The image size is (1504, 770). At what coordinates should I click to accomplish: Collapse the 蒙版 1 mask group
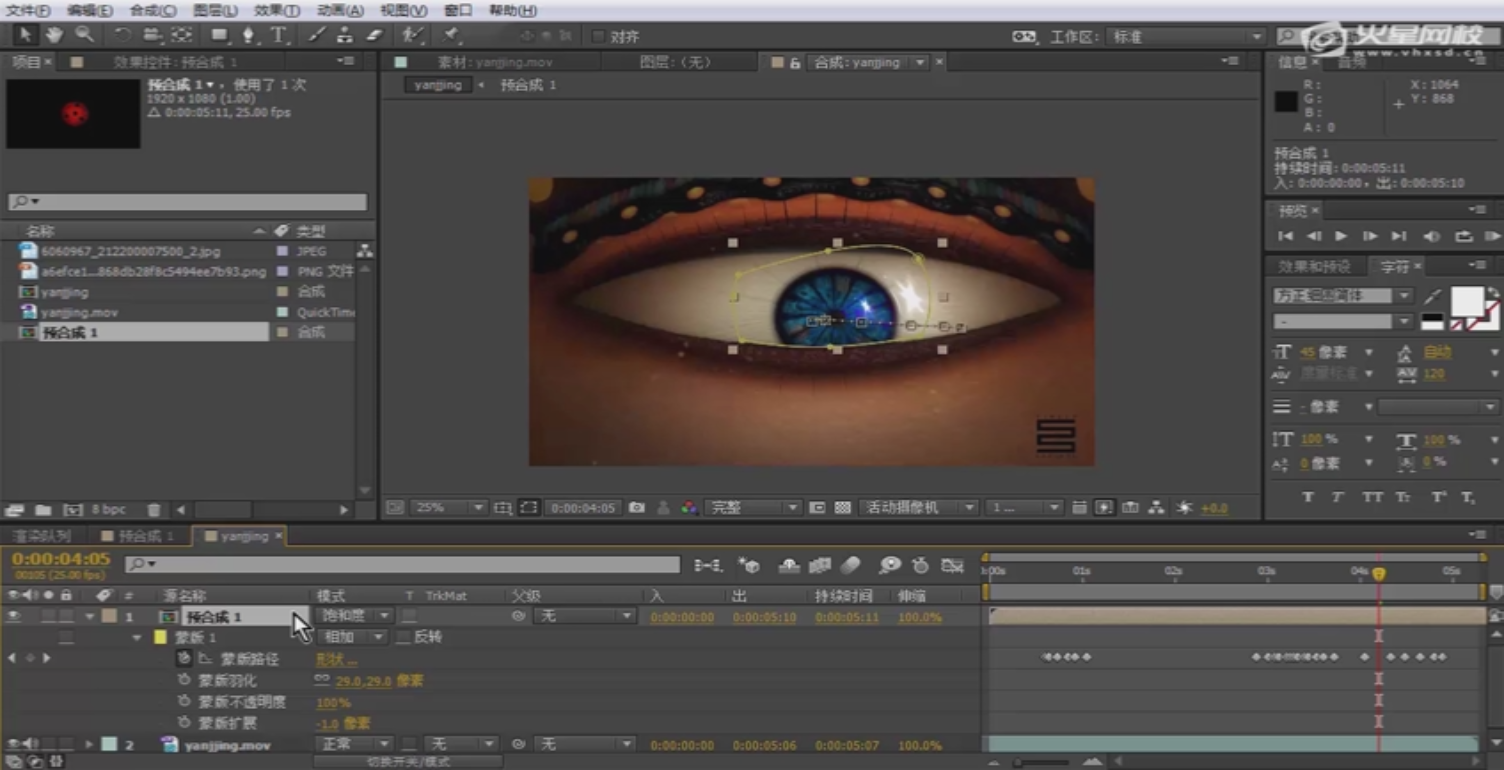[137, 637]
